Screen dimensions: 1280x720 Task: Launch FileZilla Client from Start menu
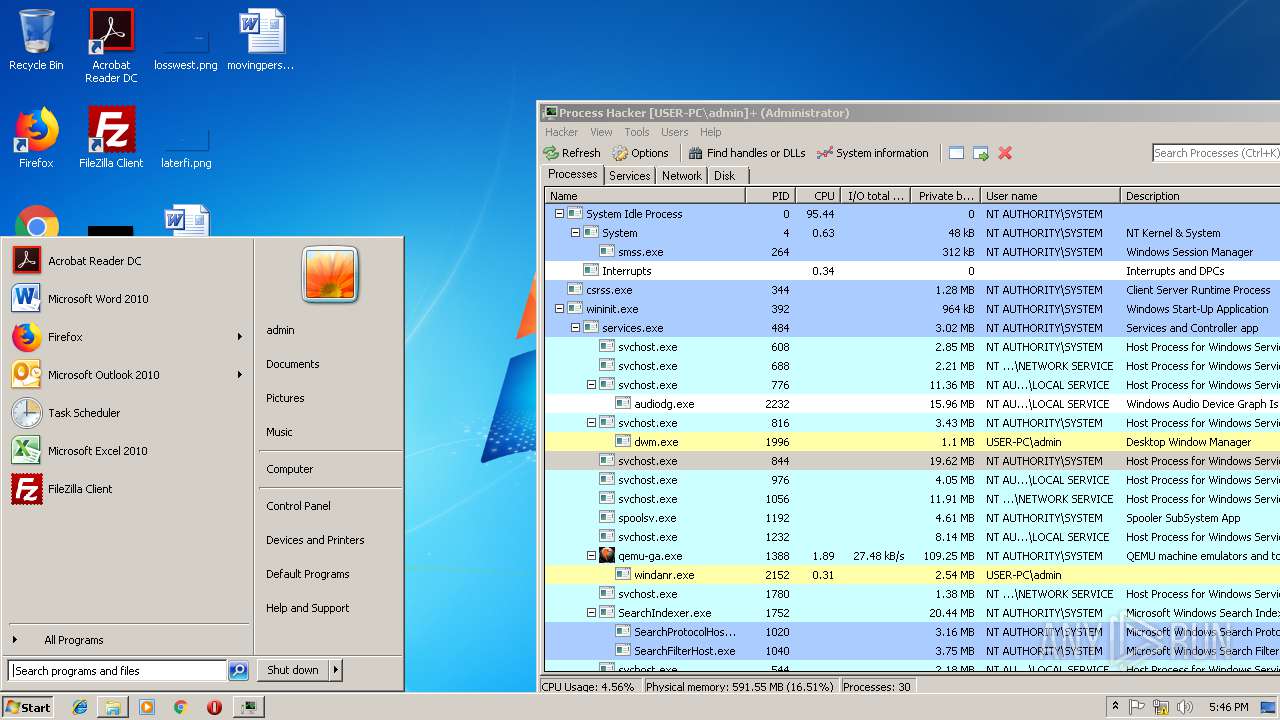128,489
